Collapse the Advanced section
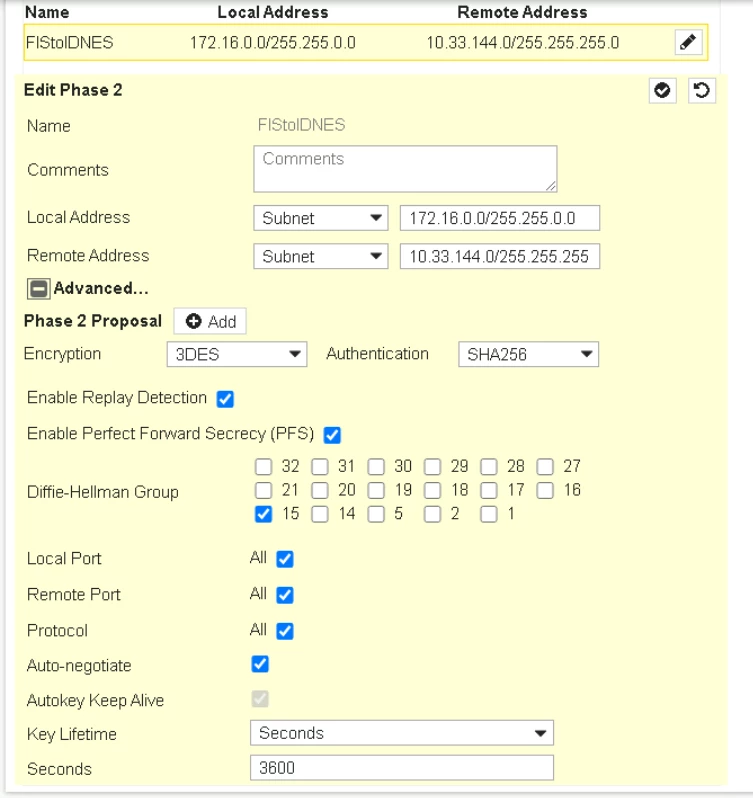753x798 pixels. point(39,289)
